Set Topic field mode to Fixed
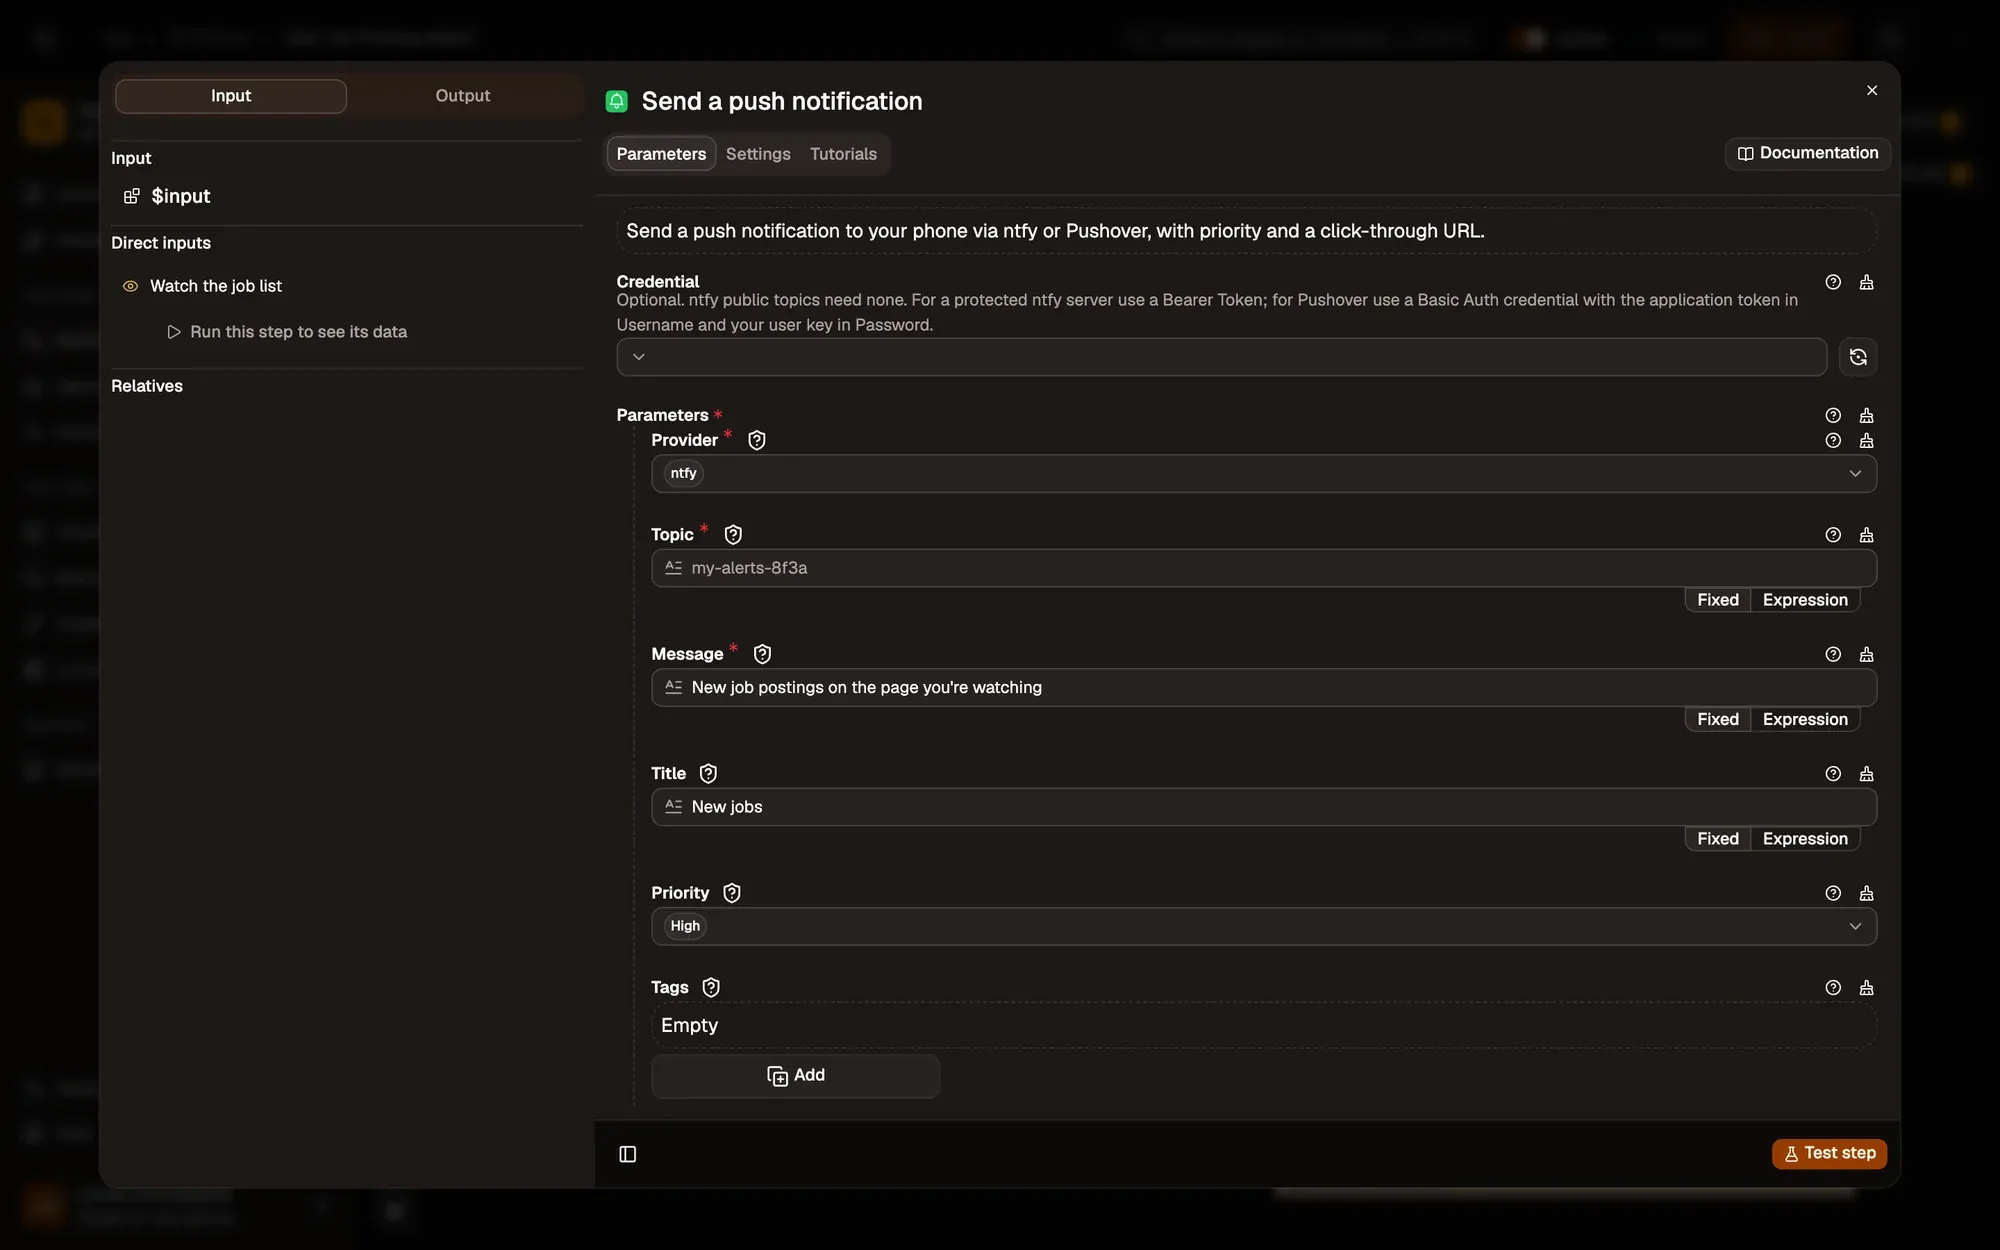 (1717, 600)
